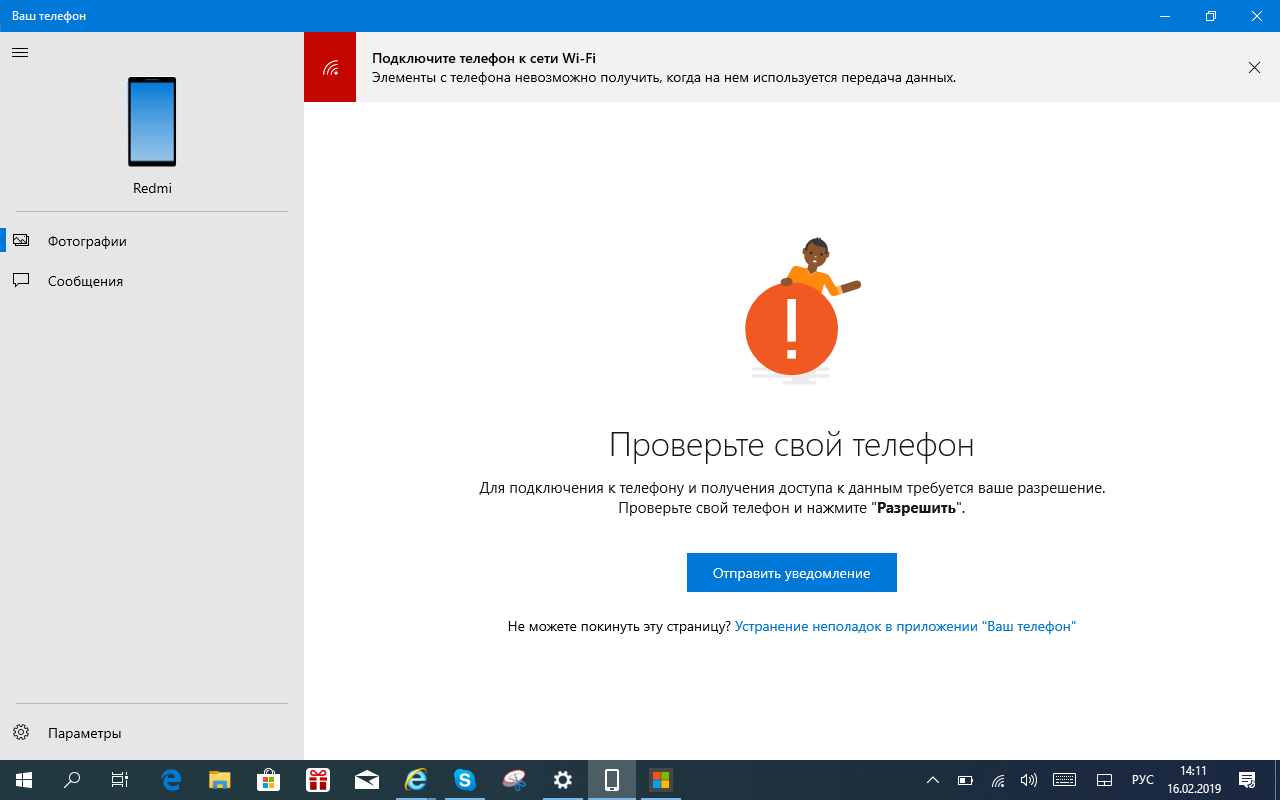This screenshot has width=1280, height=800.
Task: Open taskbar search magnifier
Action: click(72, 780)
